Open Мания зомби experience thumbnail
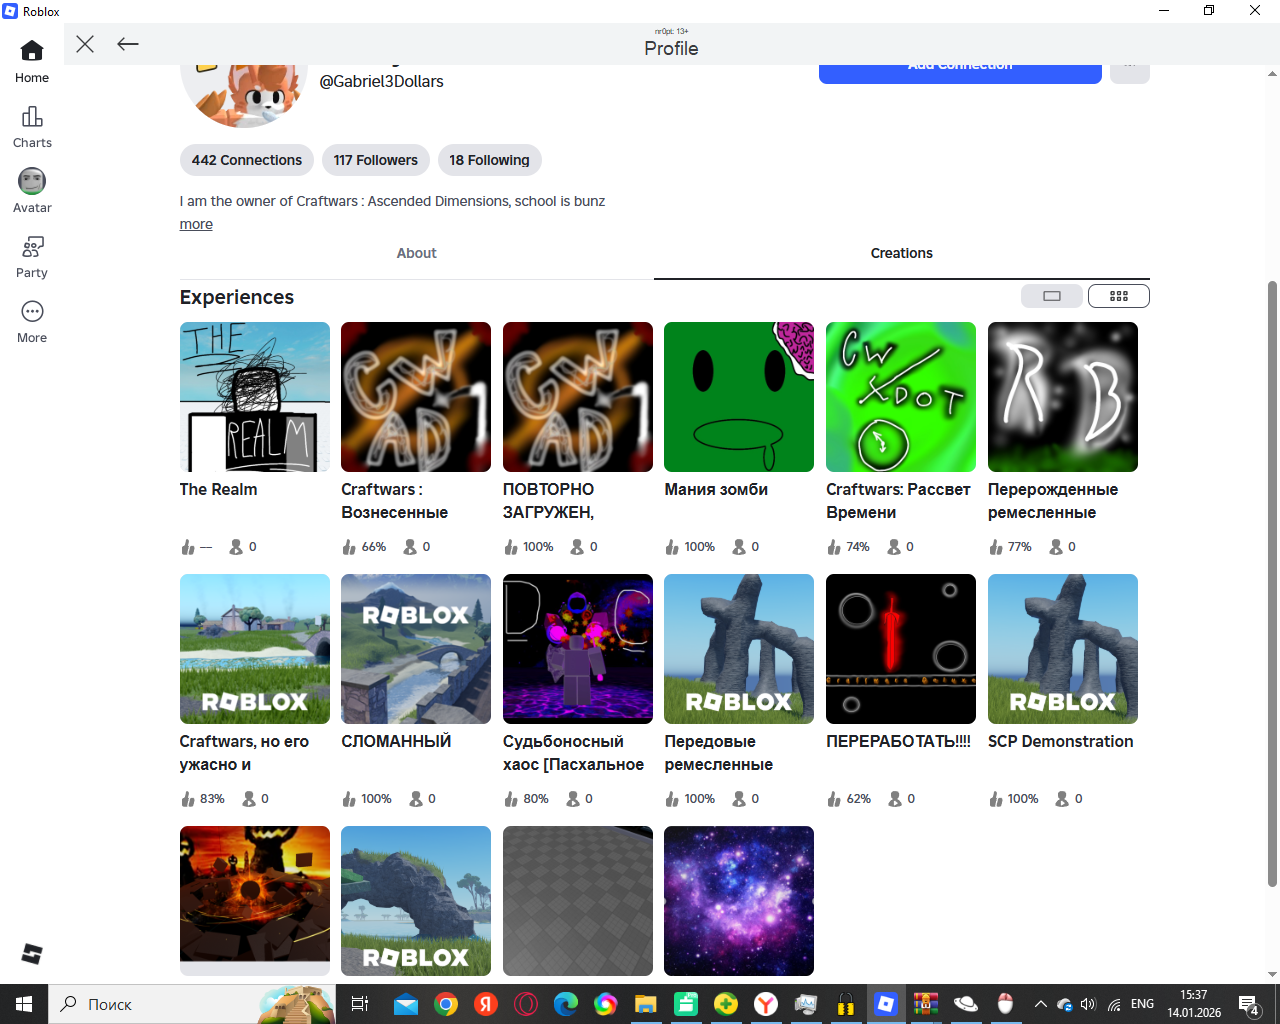The width and height of the screenshot is (1280, 1024). [x=739, y=397]
